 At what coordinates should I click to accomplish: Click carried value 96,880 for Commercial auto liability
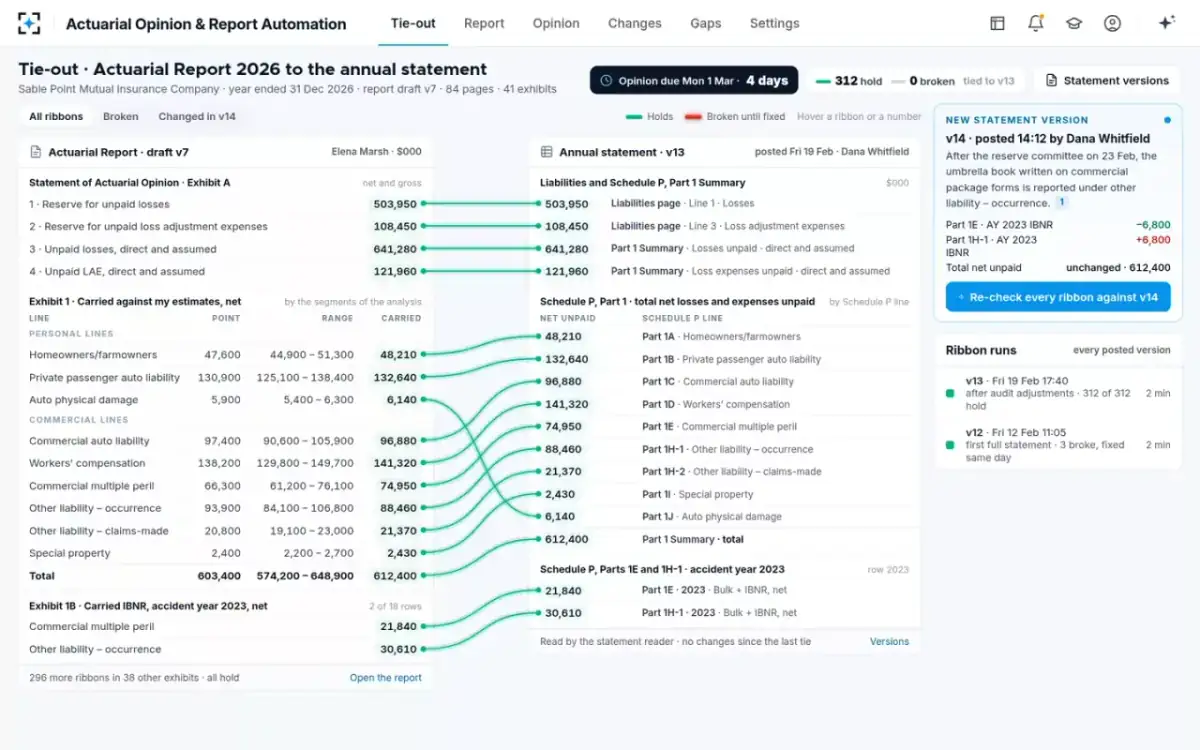[398, 441]
